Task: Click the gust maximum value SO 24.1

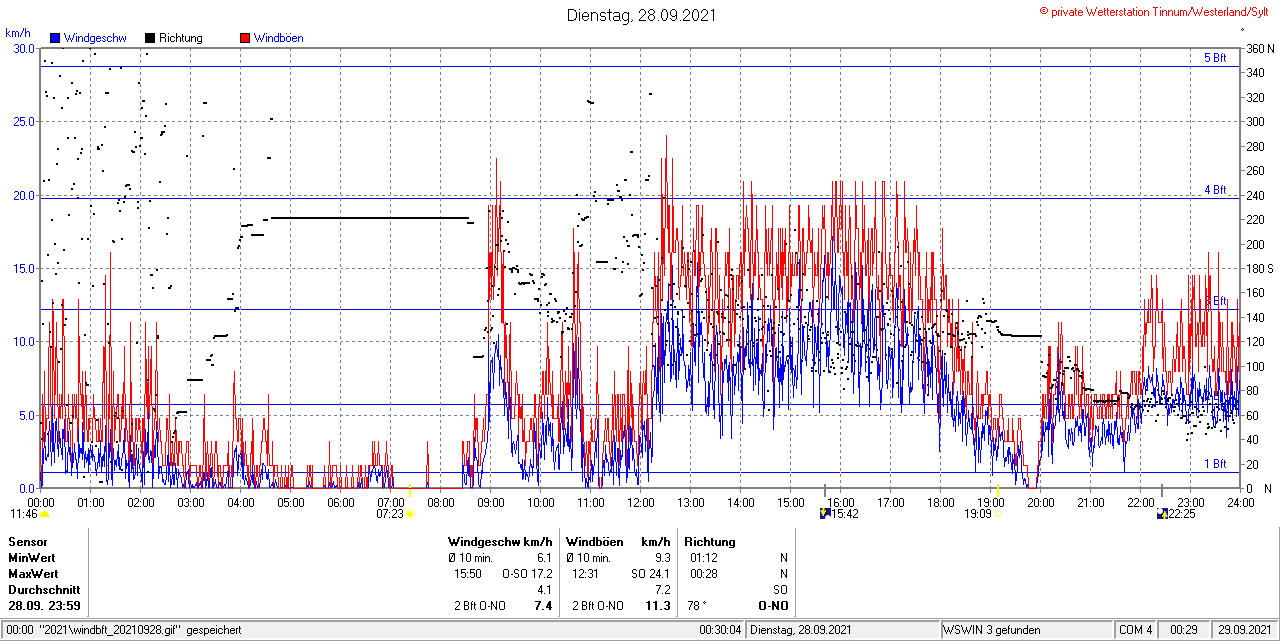Action: (x=650, y=574)
